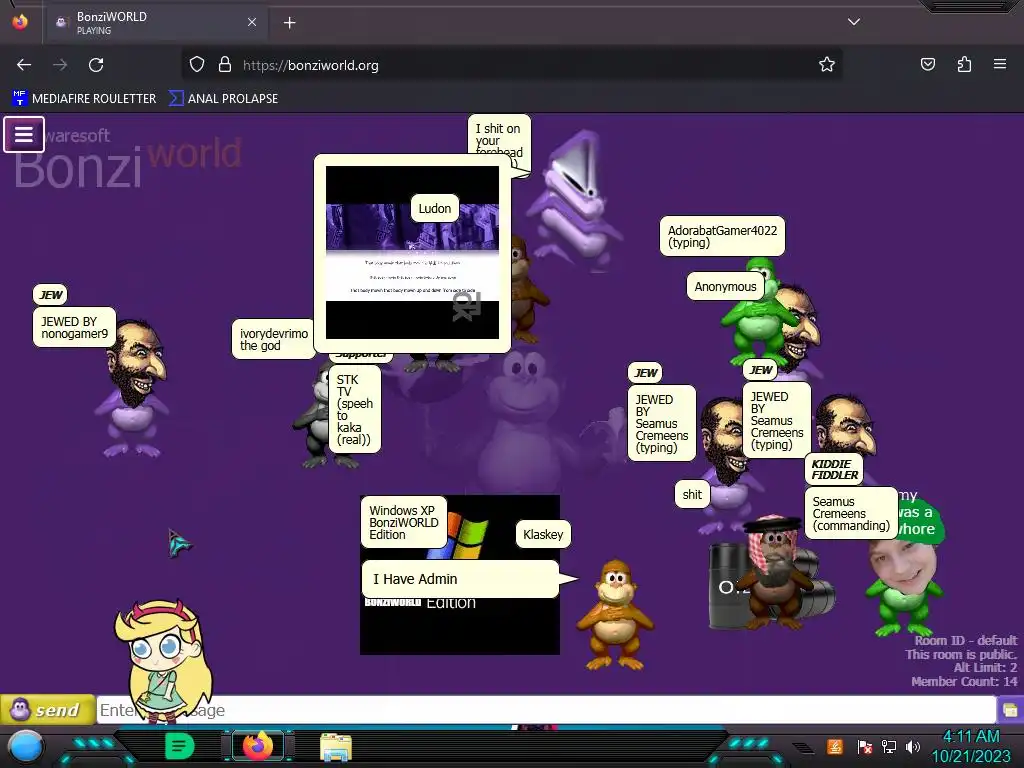Open the Firefox application menu
The height and width of the screenshot is (768, 1024).
click(1000, 65)
